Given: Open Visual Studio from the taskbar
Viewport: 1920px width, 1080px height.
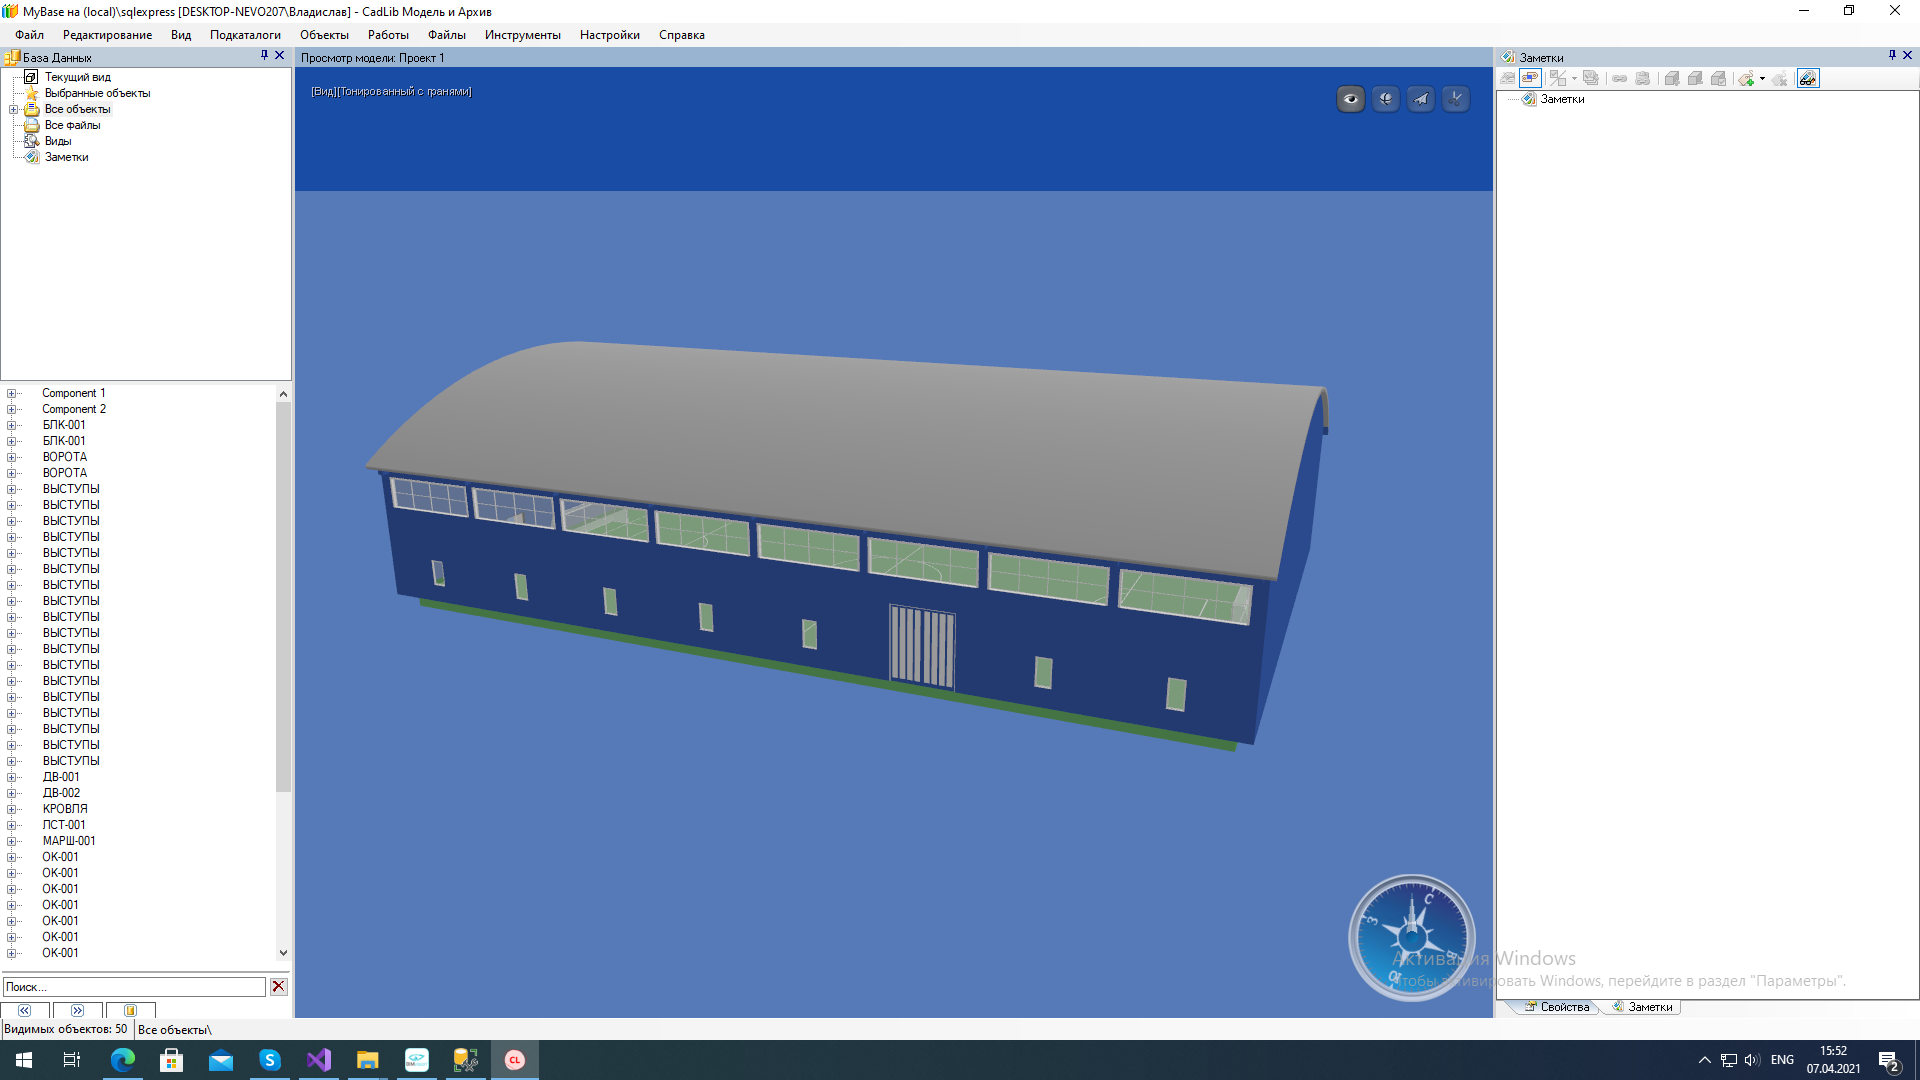Looking at the screenshot, I should coord(319,1060).
